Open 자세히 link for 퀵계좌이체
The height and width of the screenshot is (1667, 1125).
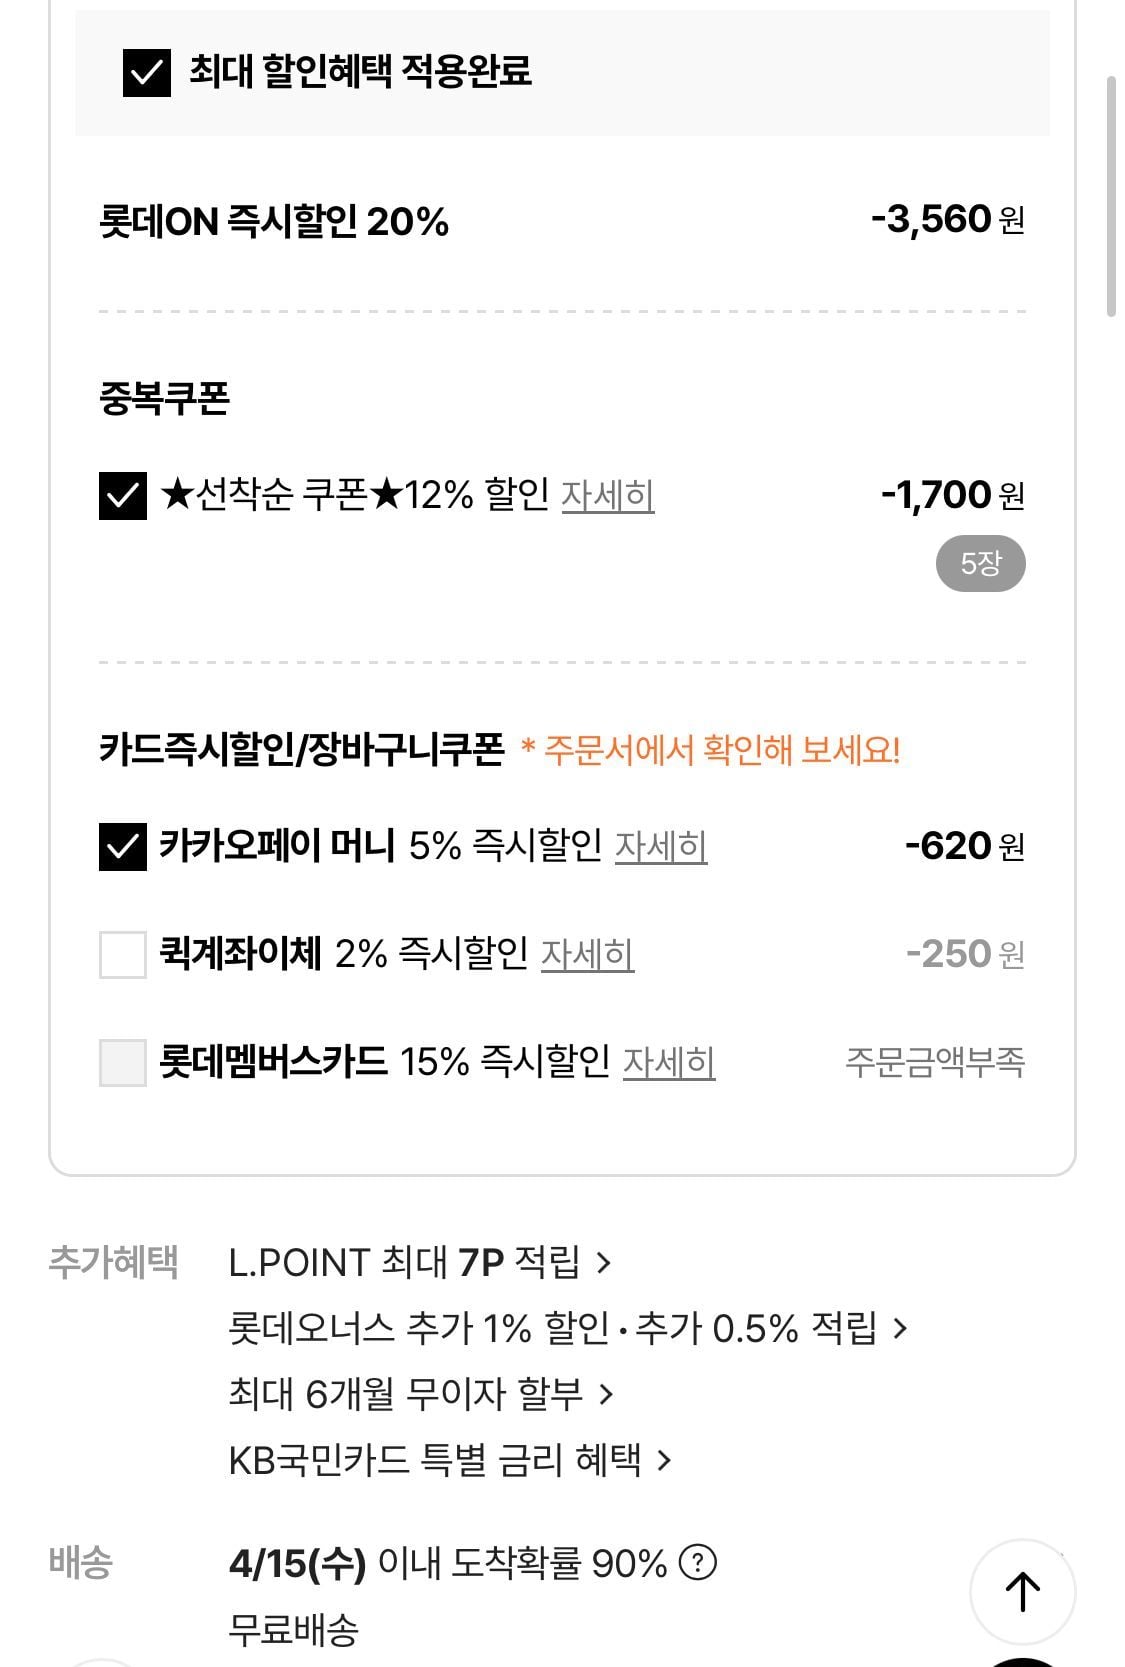click(587, 954)
